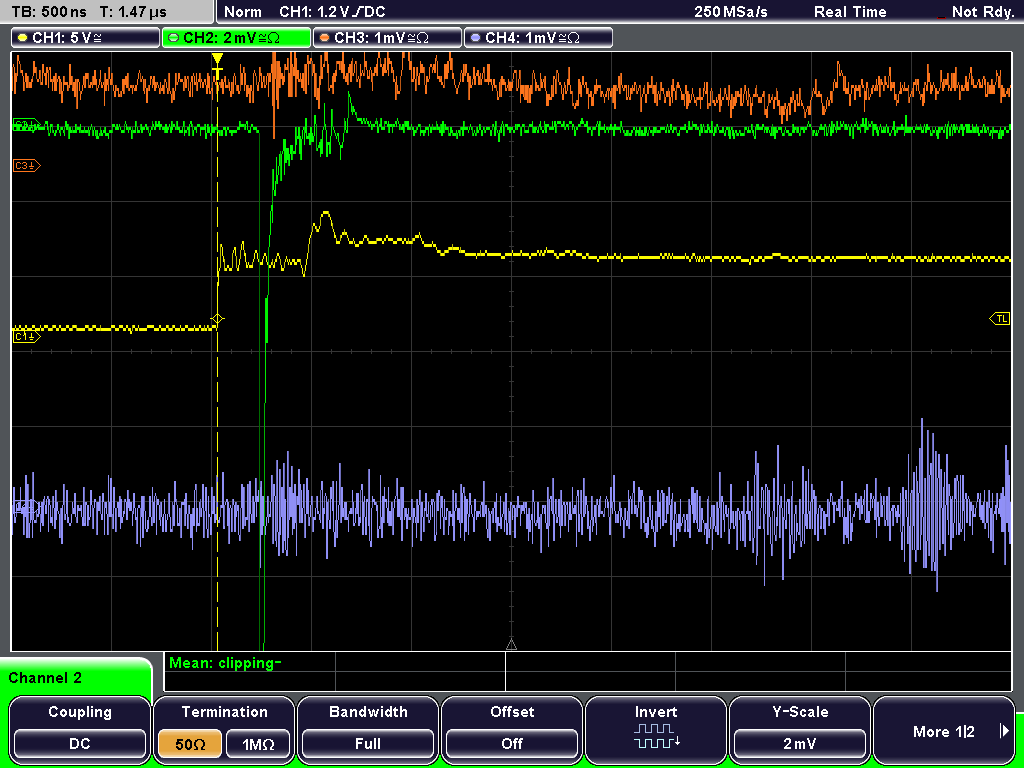Screen dimensions: 1024x768
Task: Open the Y-Scale 2 mV setting
Action: click(800, 729)
